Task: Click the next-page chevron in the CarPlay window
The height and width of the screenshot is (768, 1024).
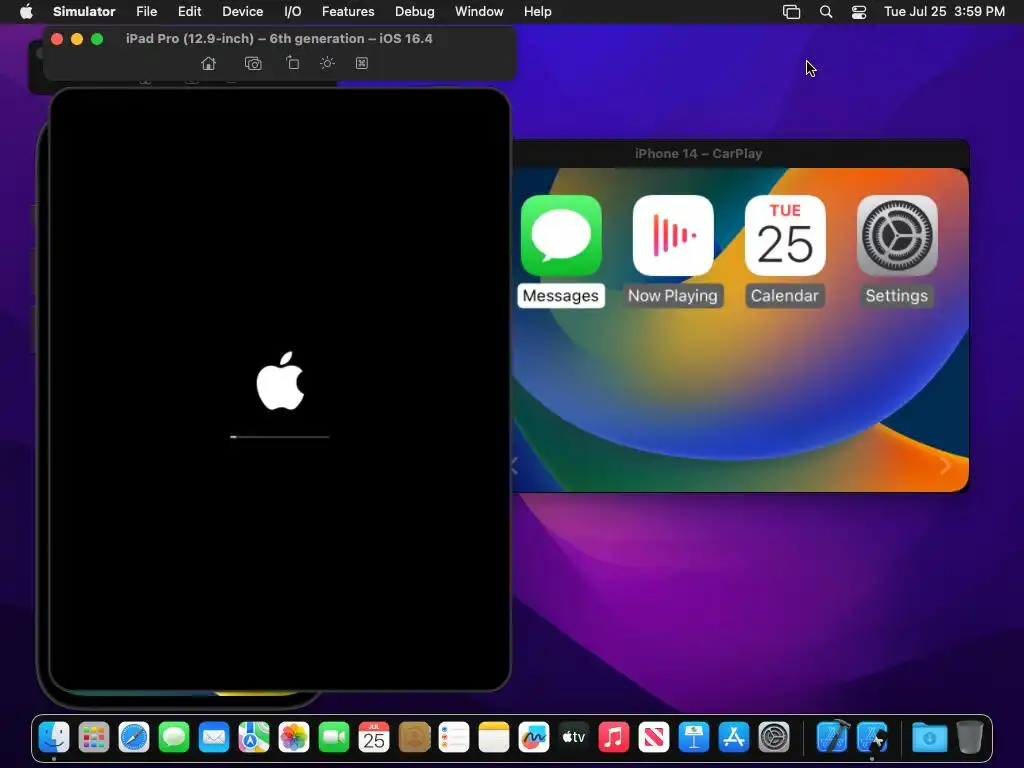Action: point(944,466)
